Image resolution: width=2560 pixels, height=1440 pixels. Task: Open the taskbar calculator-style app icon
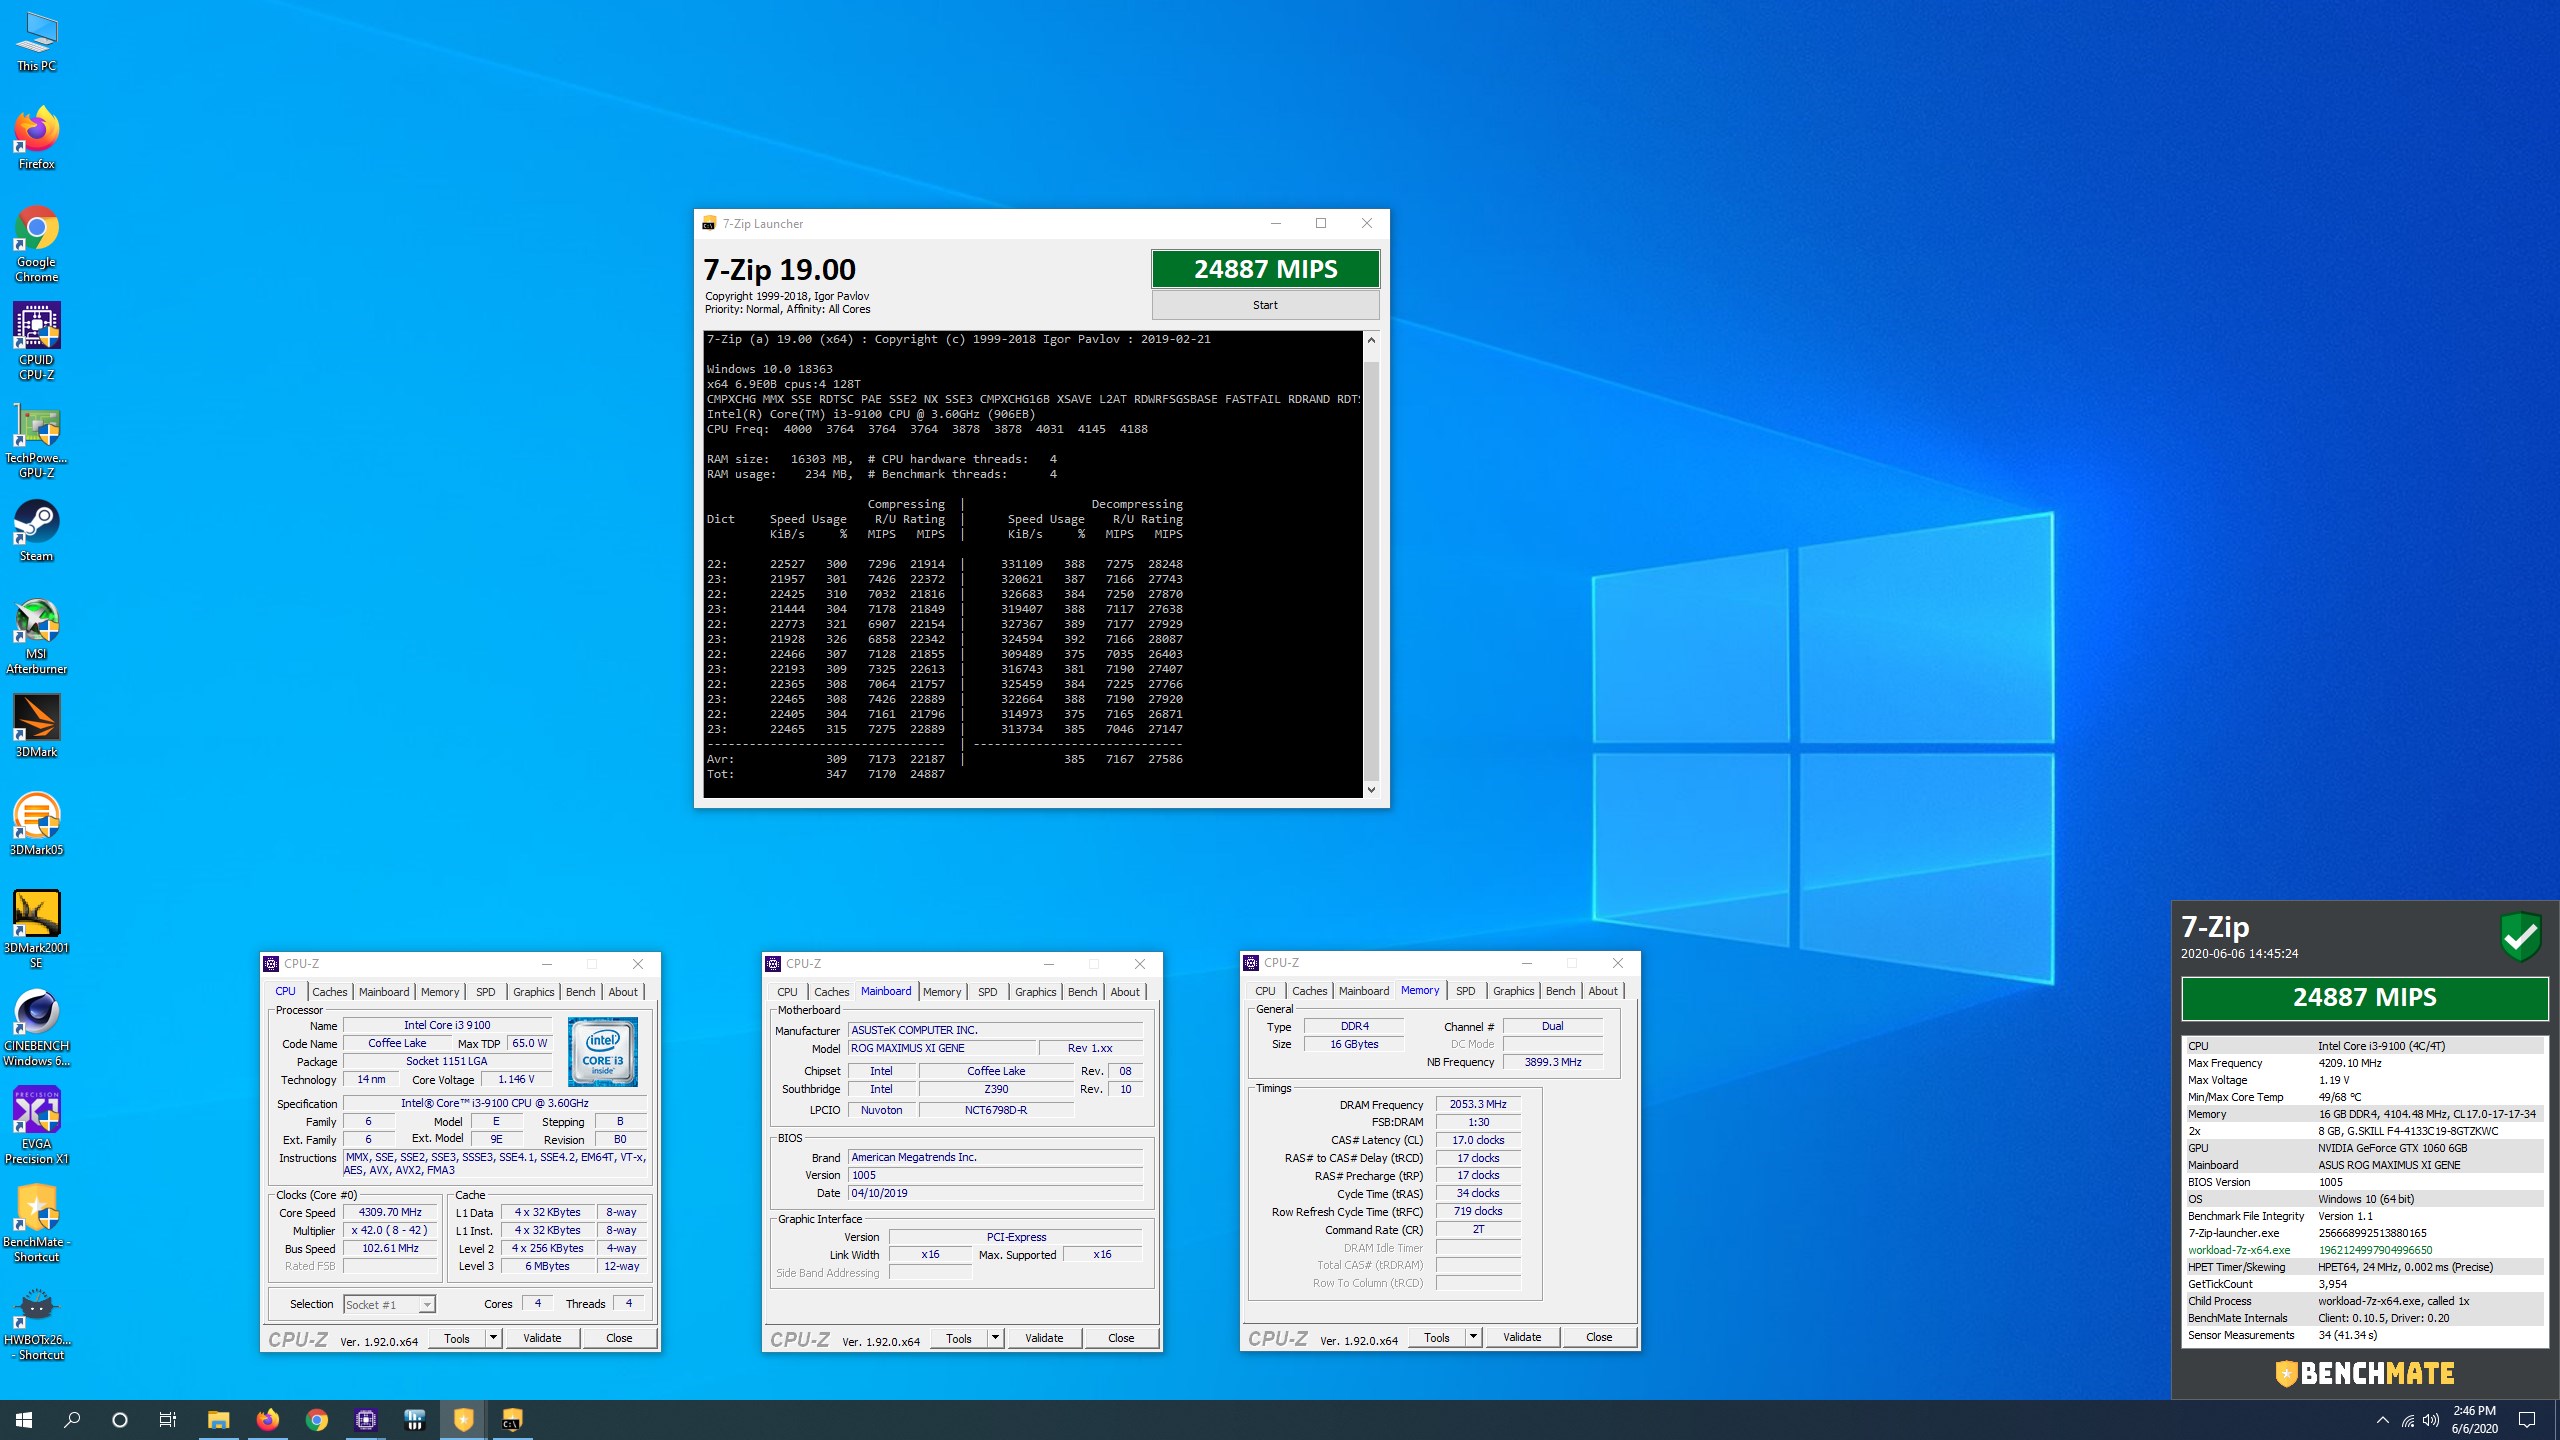pyautogui.click(x=414, y=1420)
